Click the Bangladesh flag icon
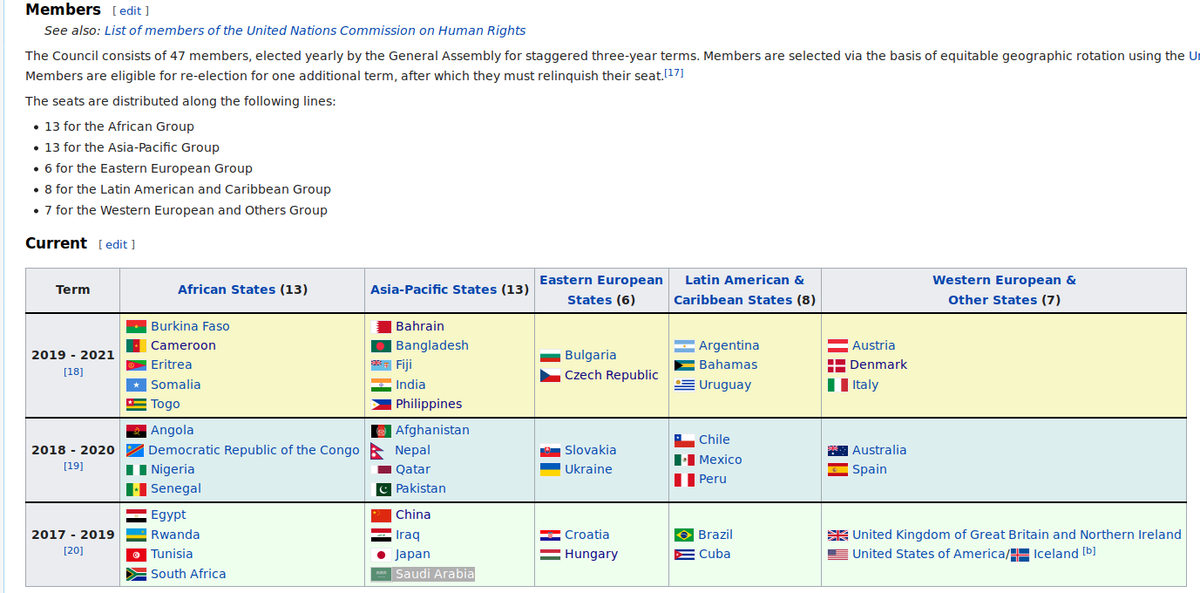This screenshot has width=1200, height=593. coord(381,346)
